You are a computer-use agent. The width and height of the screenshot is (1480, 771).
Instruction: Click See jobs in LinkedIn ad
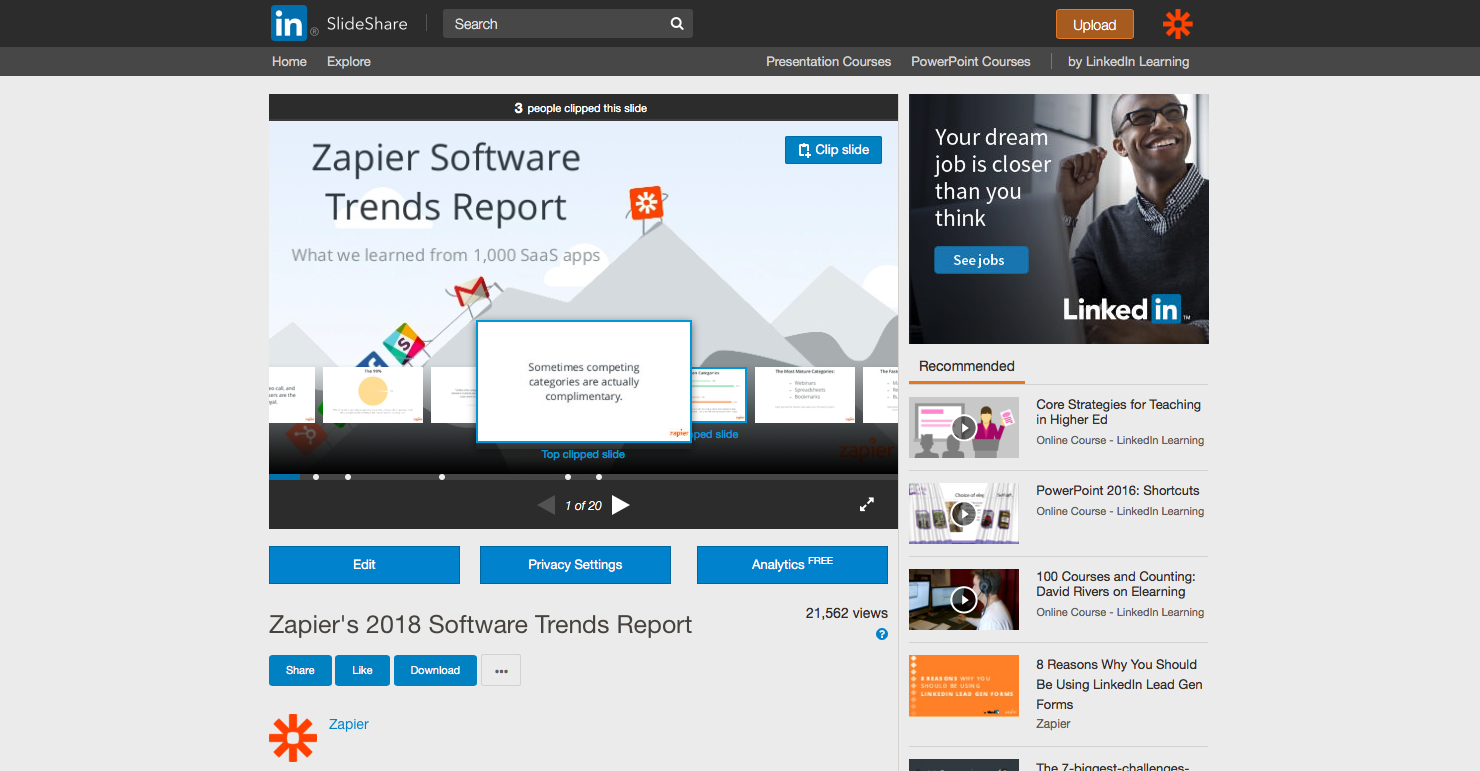[x=981, y=260]
